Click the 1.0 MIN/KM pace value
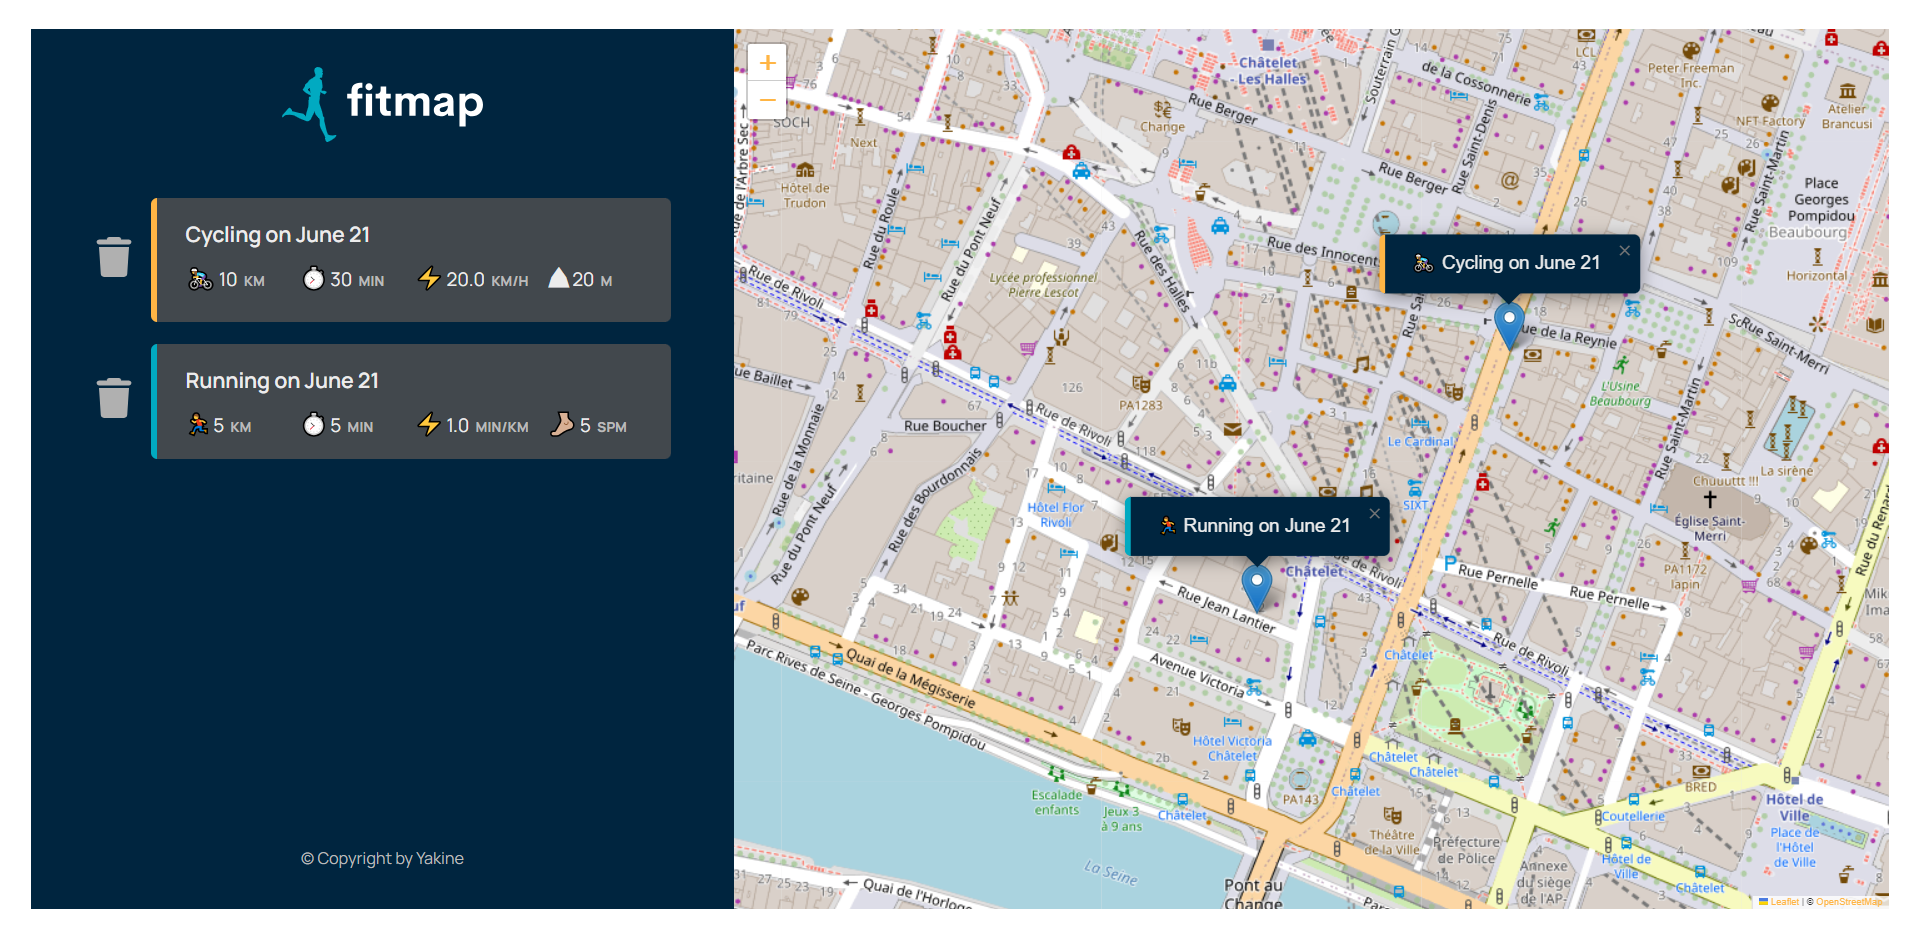 487,426
